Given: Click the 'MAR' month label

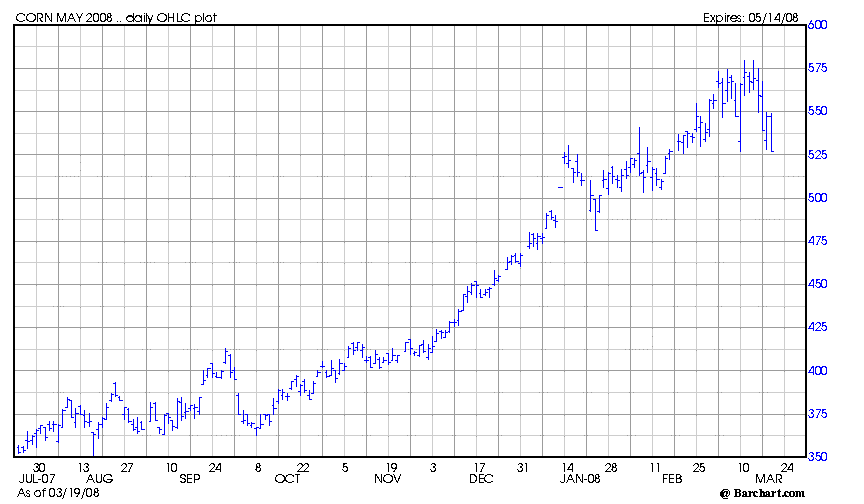Looking at the screenshot, I should click(x=769, y=479).
